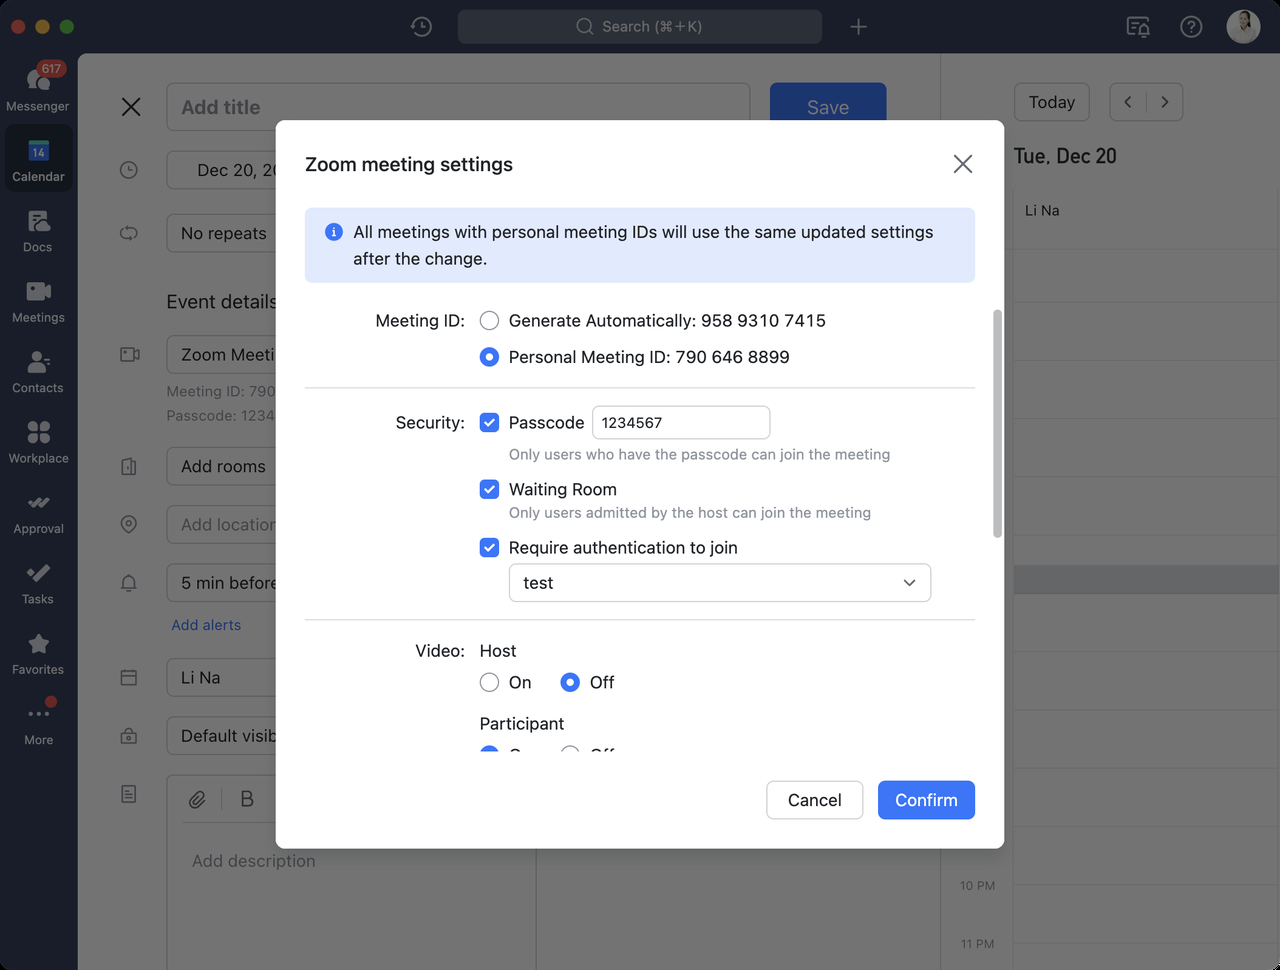This screenshot has width=1280, height=970.
Task: Open the Approval icon
Action: [38, 511]
